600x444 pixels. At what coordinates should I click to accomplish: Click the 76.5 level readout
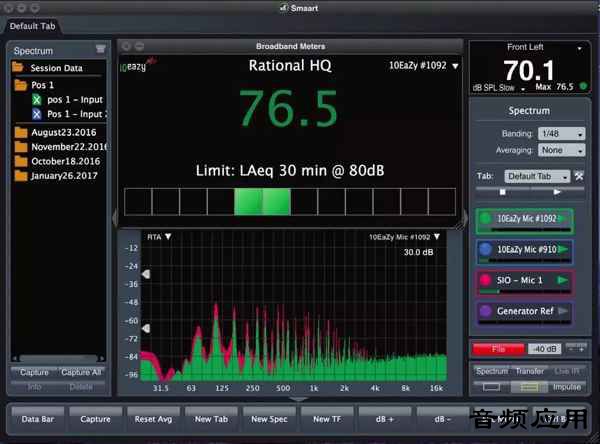288,108
